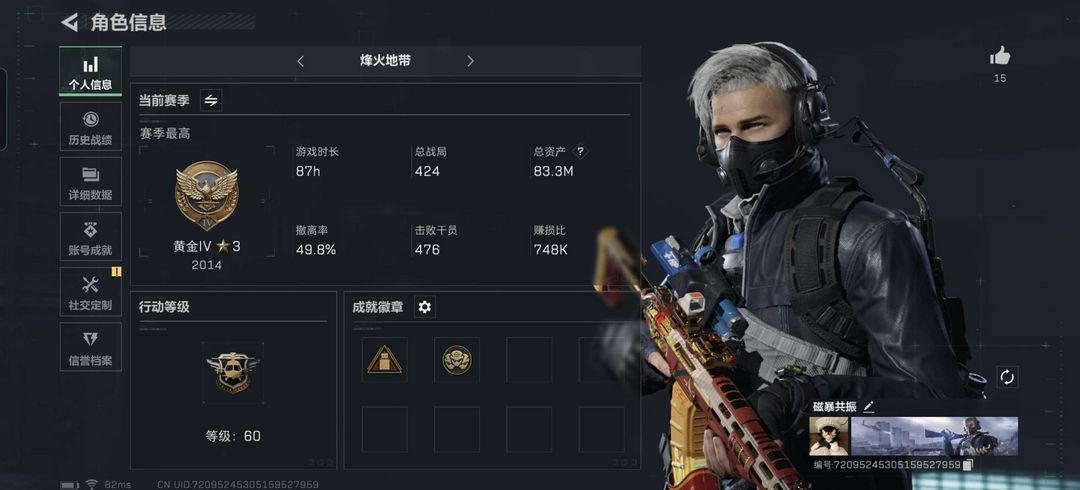Copy the player ID number

click(968, 465)
